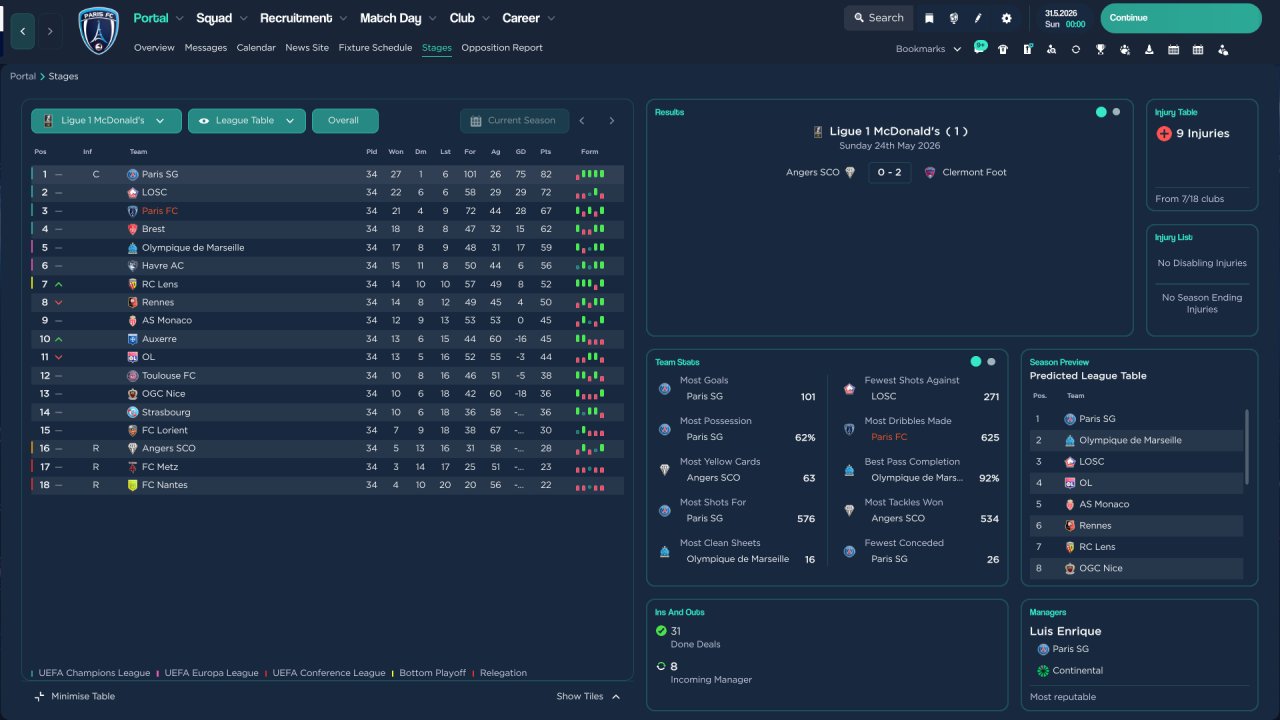Image resolution: width=1280 pixels, height=720 pixels.
Task: Click the Clermont Foot crest in Results
Action: [930, 172]
